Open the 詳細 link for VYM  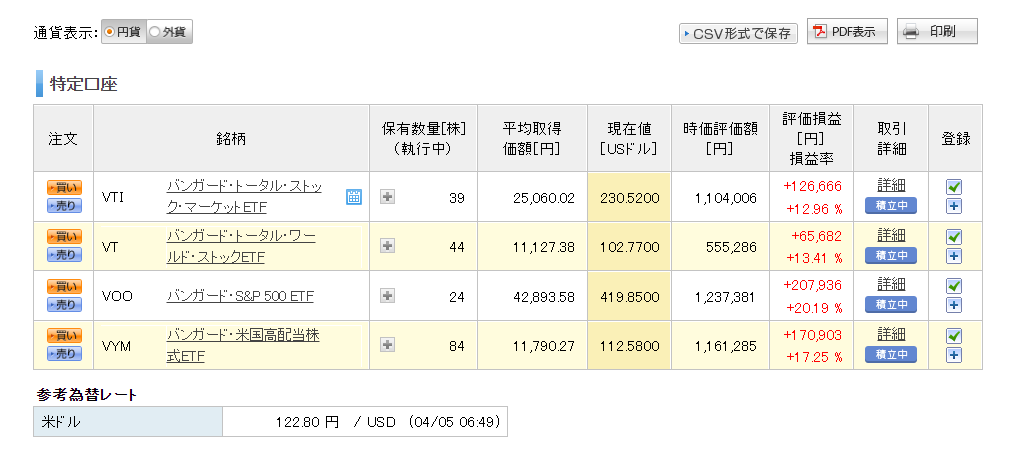pyautogui.click(x=891, y=334)
